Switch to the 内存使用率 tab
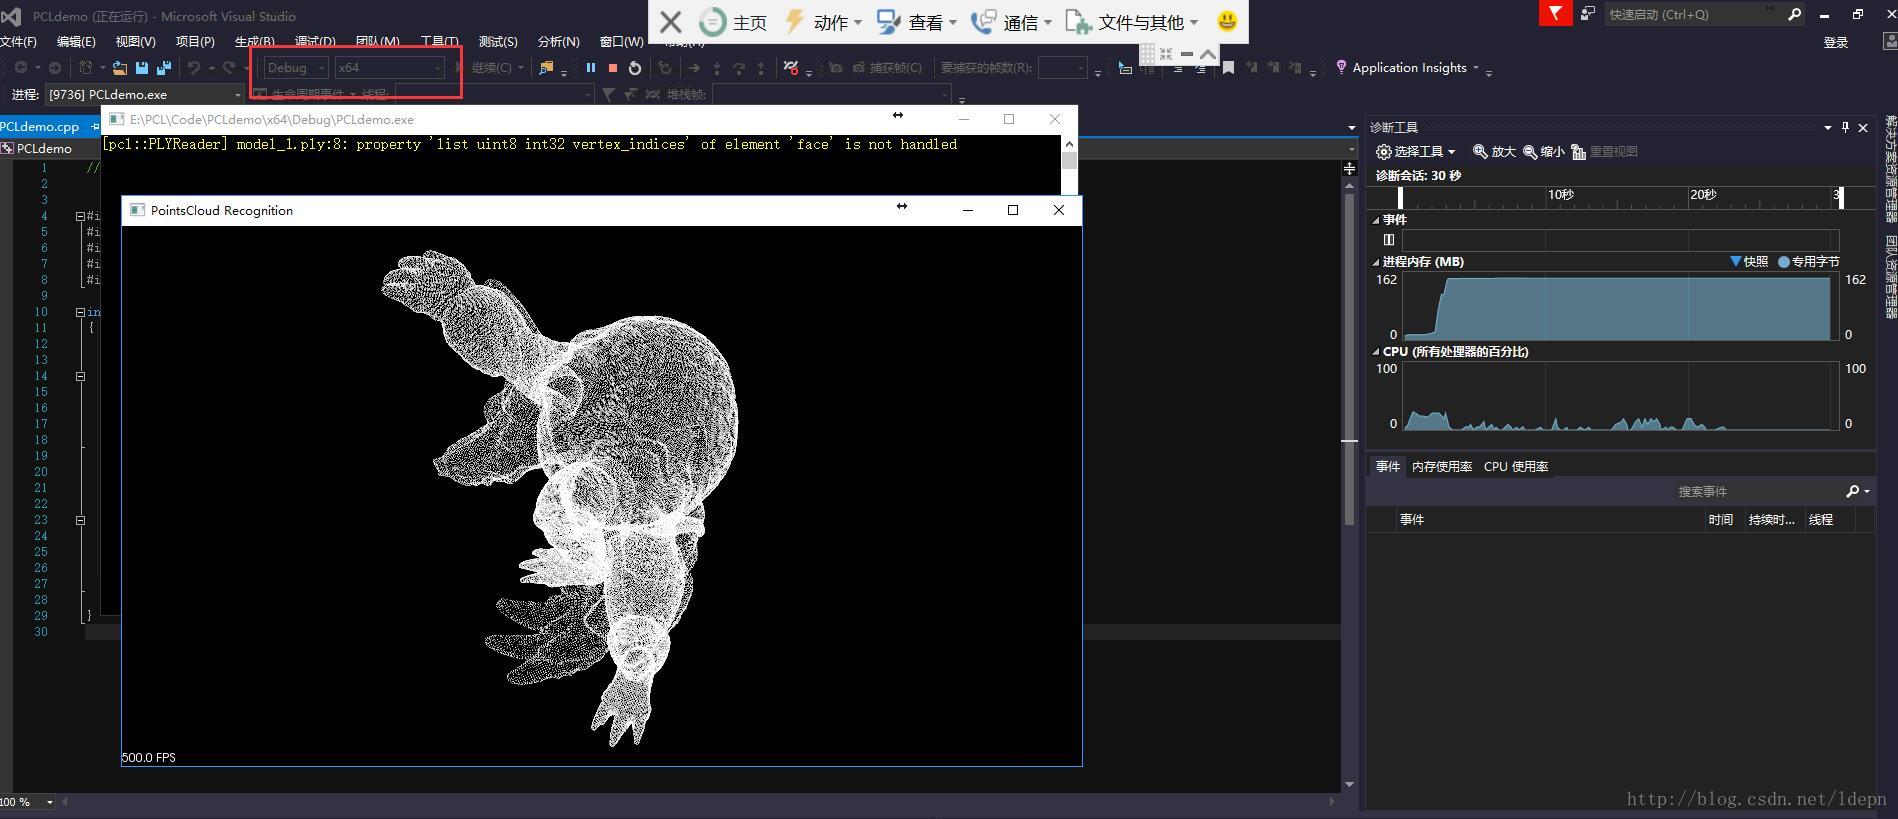The width and height of the screenshot is (1898, 819). click(1441, 467)
